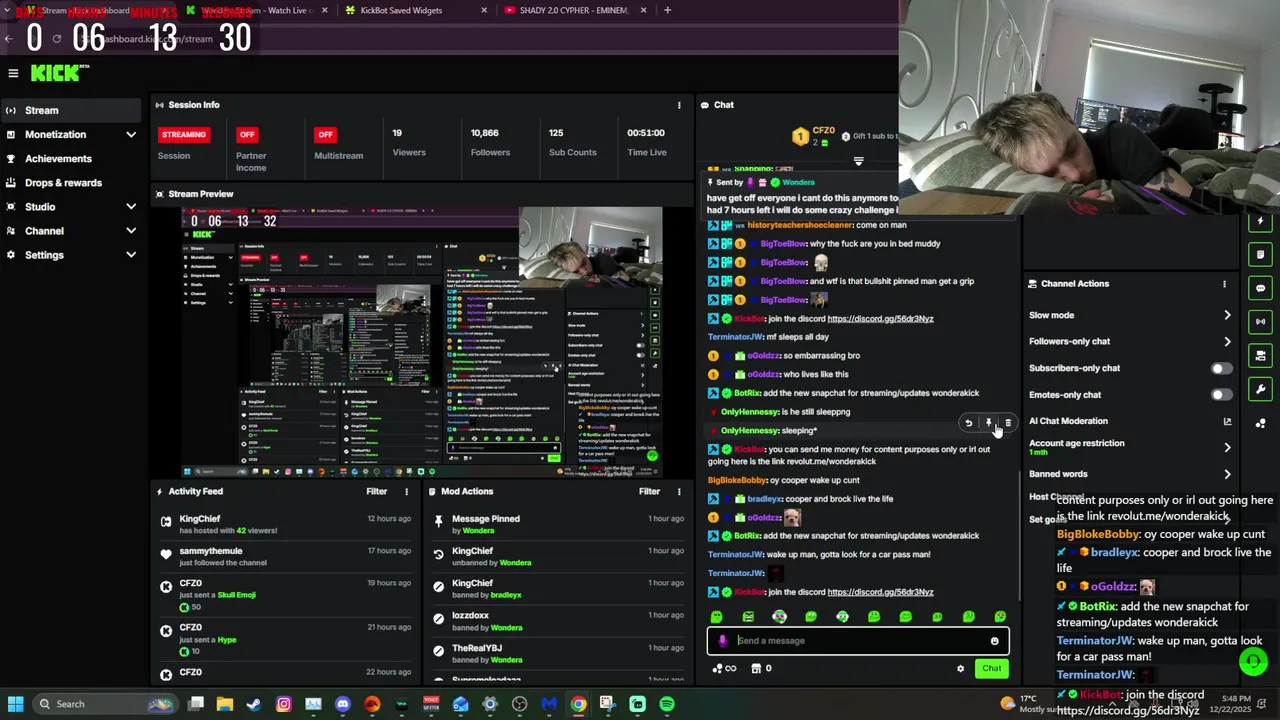This screenshot has width=1280, height=720.
Task: Click the undo icon on hovered chat message
Action: coord(968,423)
